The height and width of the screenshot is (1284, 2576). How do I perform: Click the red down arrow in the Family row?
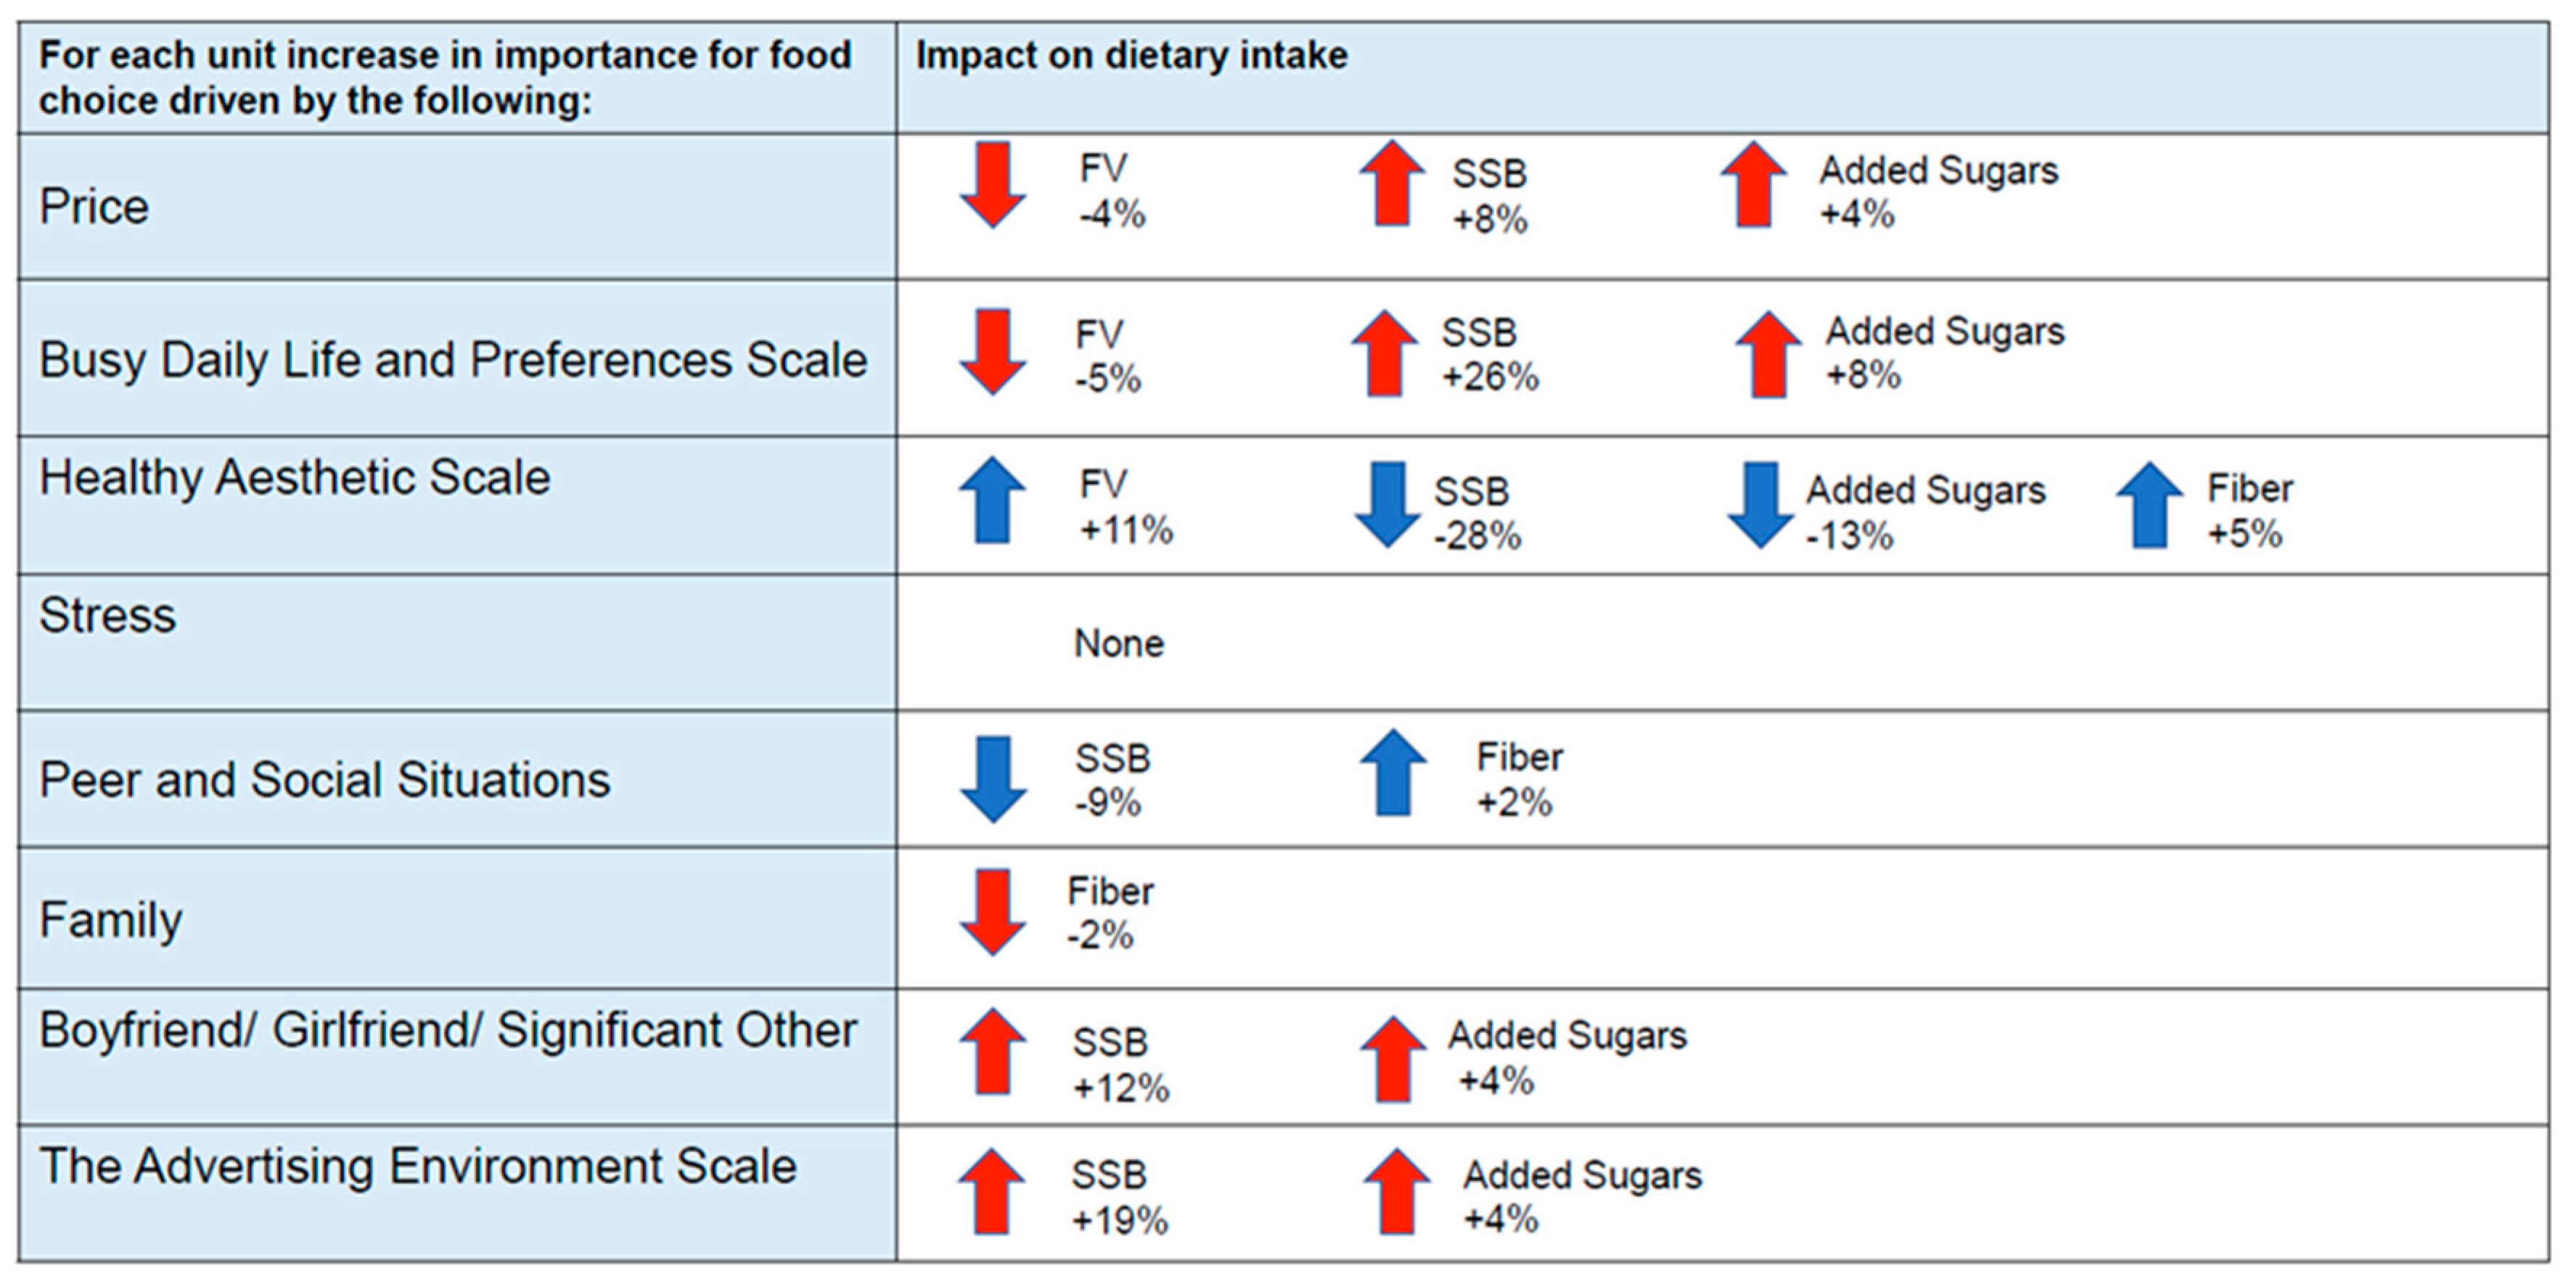(x=992, y=912)
